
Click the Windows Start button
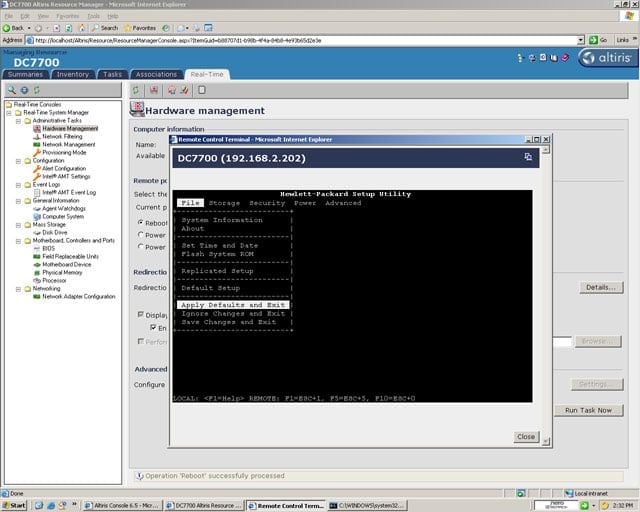pos(14,505)
